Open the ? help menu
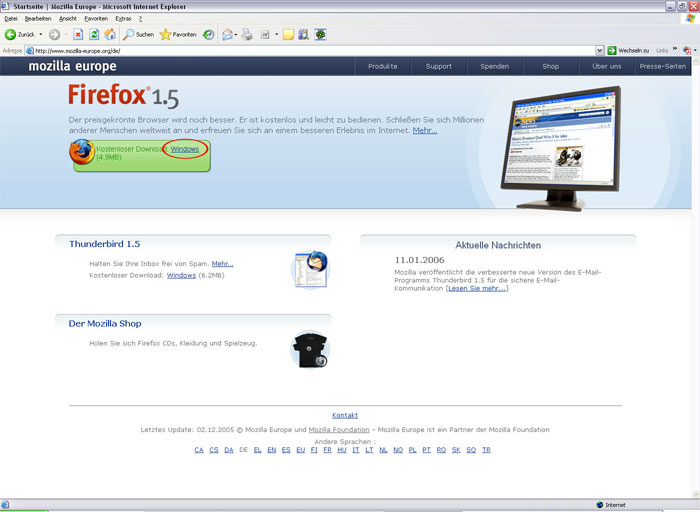700x512 pixels. click(140, 19)
